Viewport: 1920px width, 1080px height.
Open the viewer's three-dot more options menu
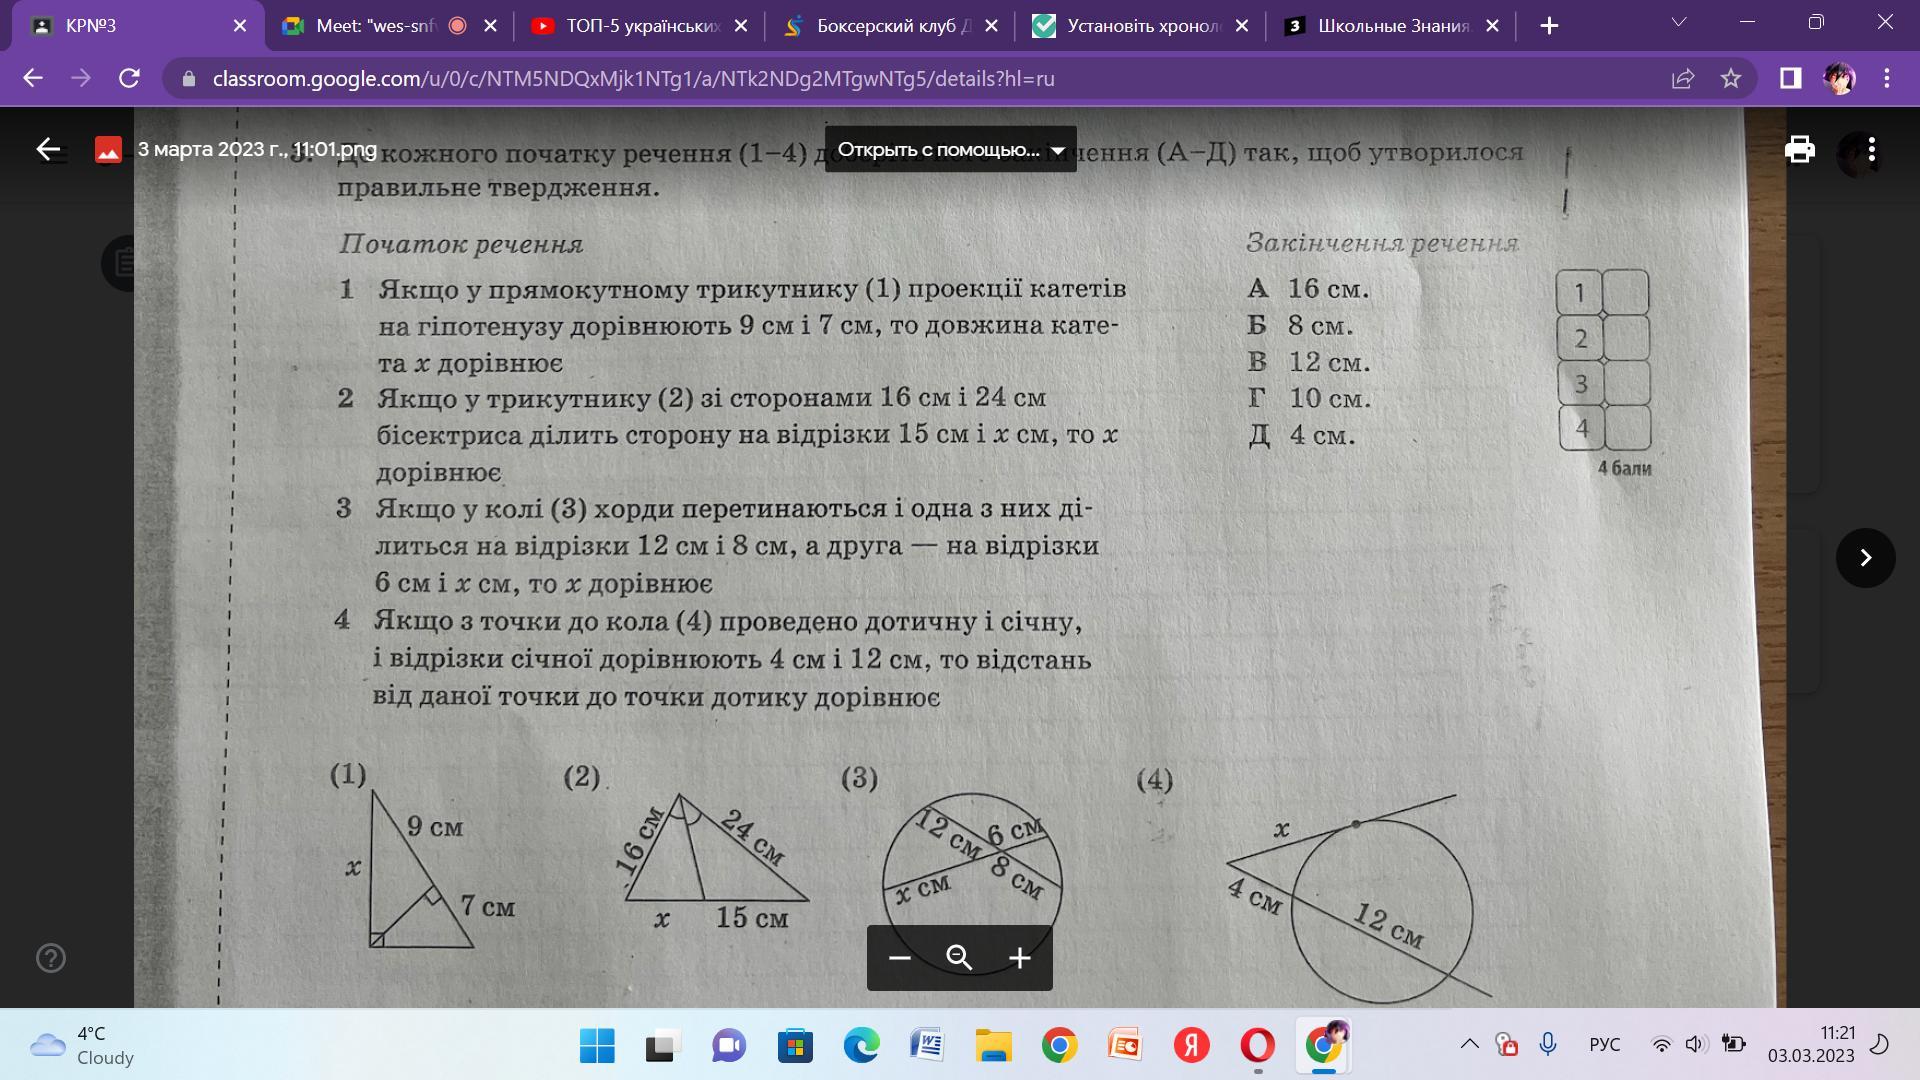pos(1871,150)
